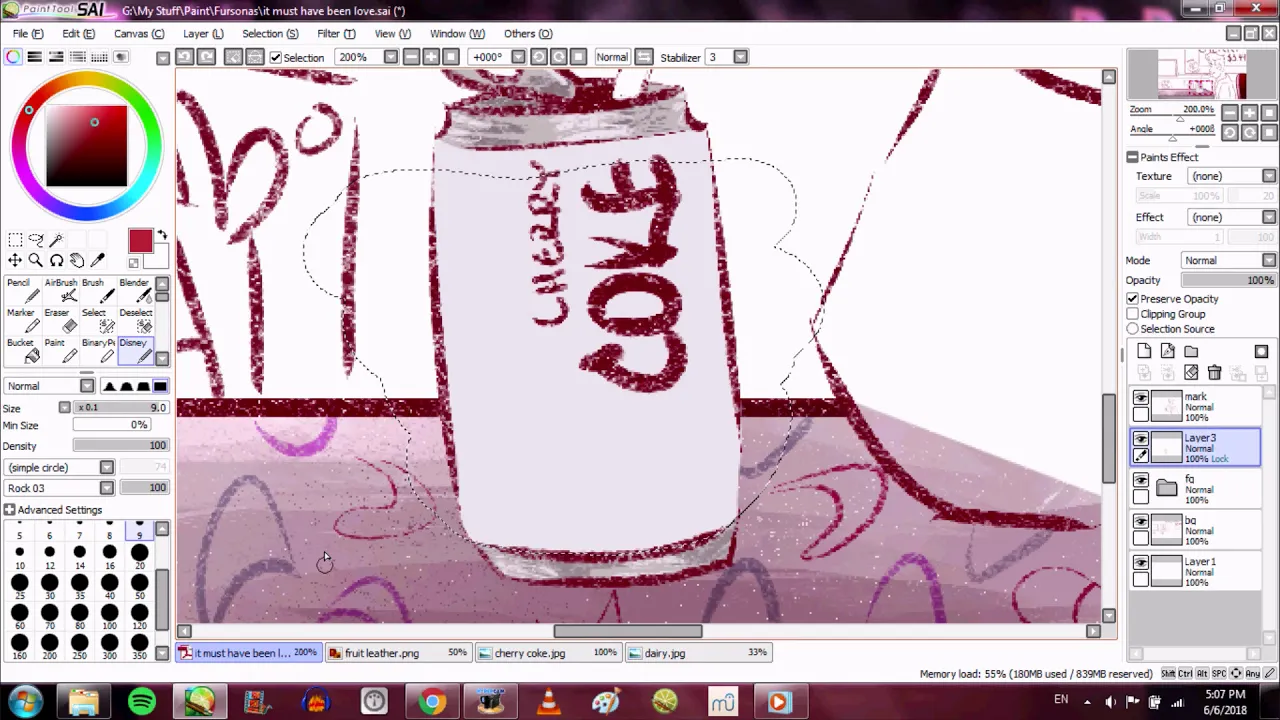
Task: Choose the Blender tool
Action: click(x=135, y=291)
